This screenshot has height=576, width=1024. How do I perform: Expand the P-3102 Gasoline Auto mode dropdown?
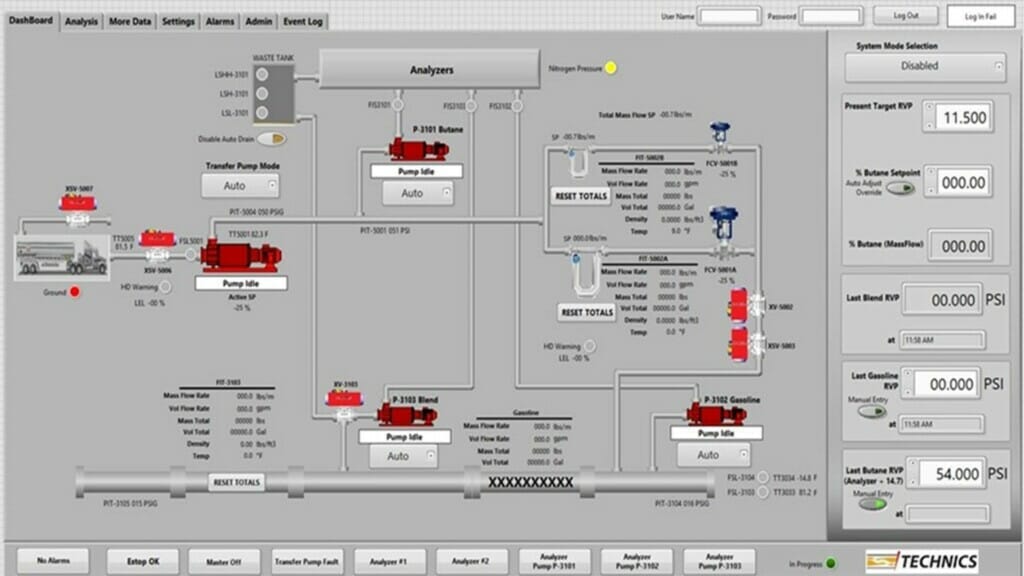pyautogui.click(x=713, y=455)
